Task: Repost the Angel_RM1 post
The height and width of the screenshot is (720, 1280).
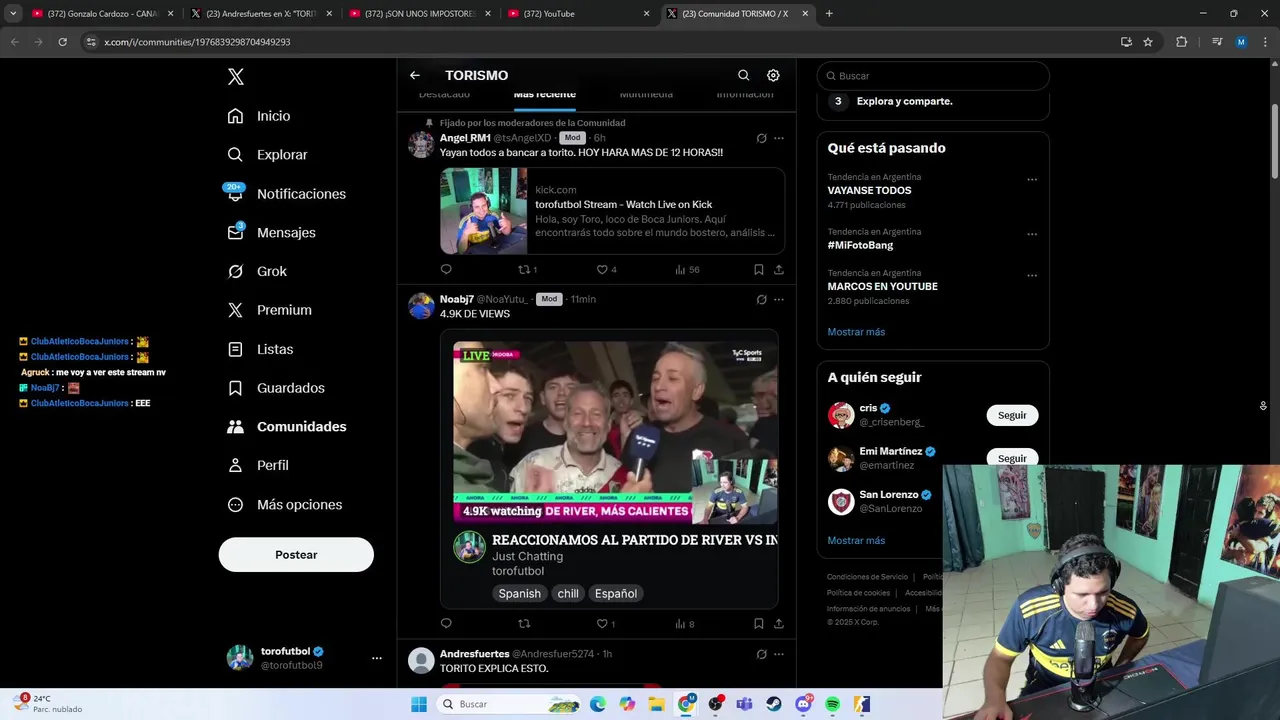Action: (x=524, y=269)
